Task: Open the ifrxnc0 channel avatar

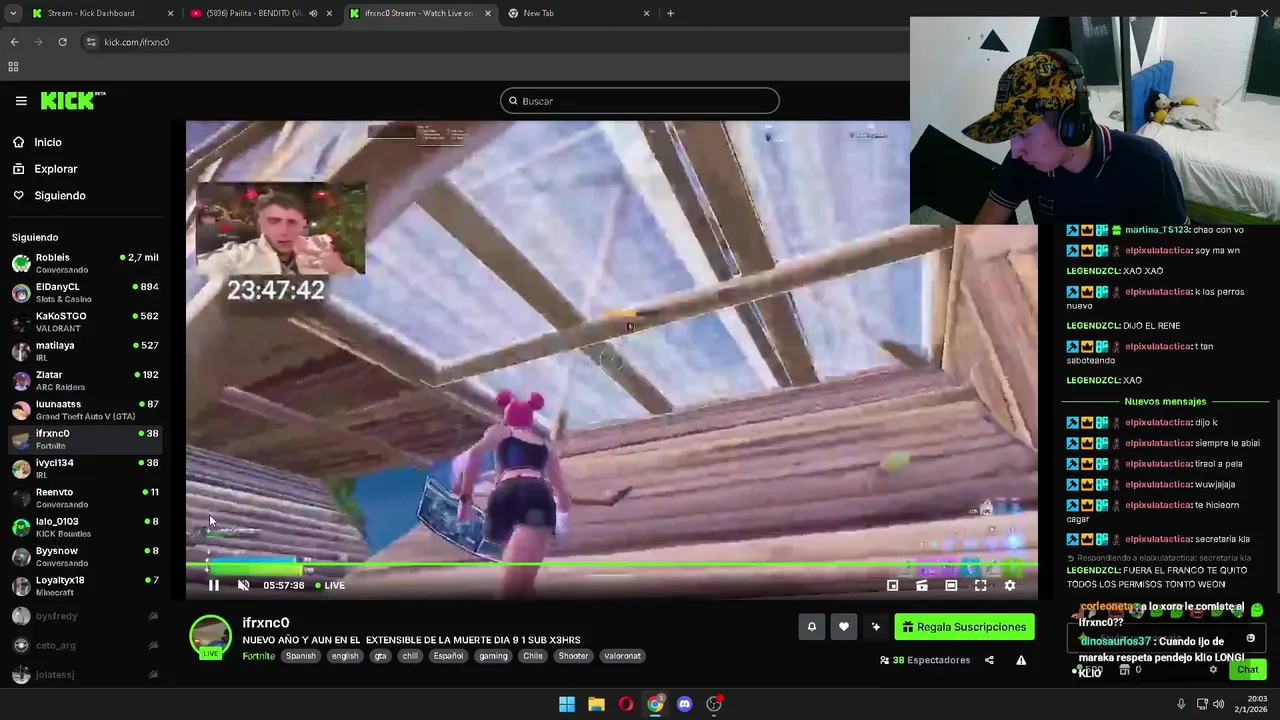Action: pyautogui.click(x=210, y=637)
